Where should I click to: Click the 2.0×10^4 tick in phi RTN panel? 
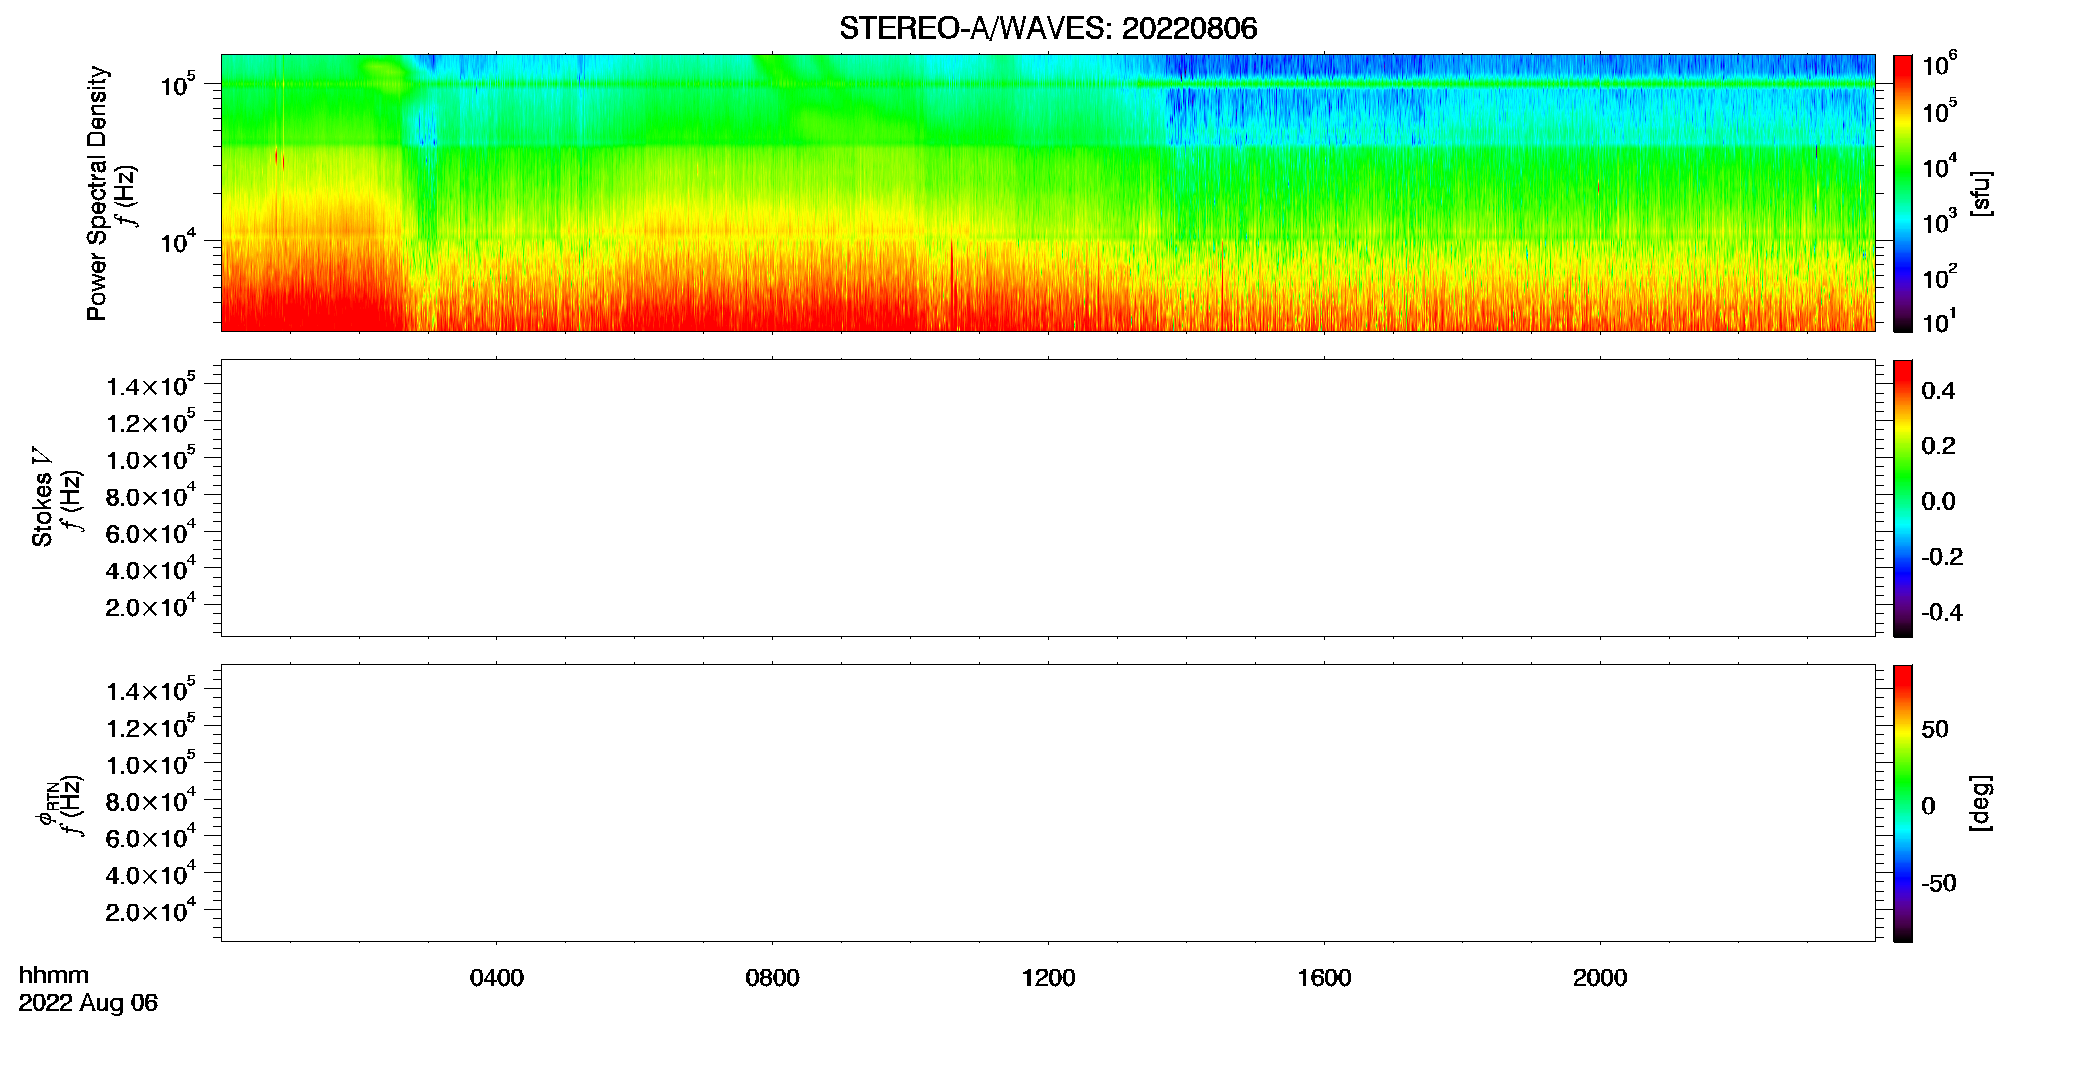[x=151, y=910]
